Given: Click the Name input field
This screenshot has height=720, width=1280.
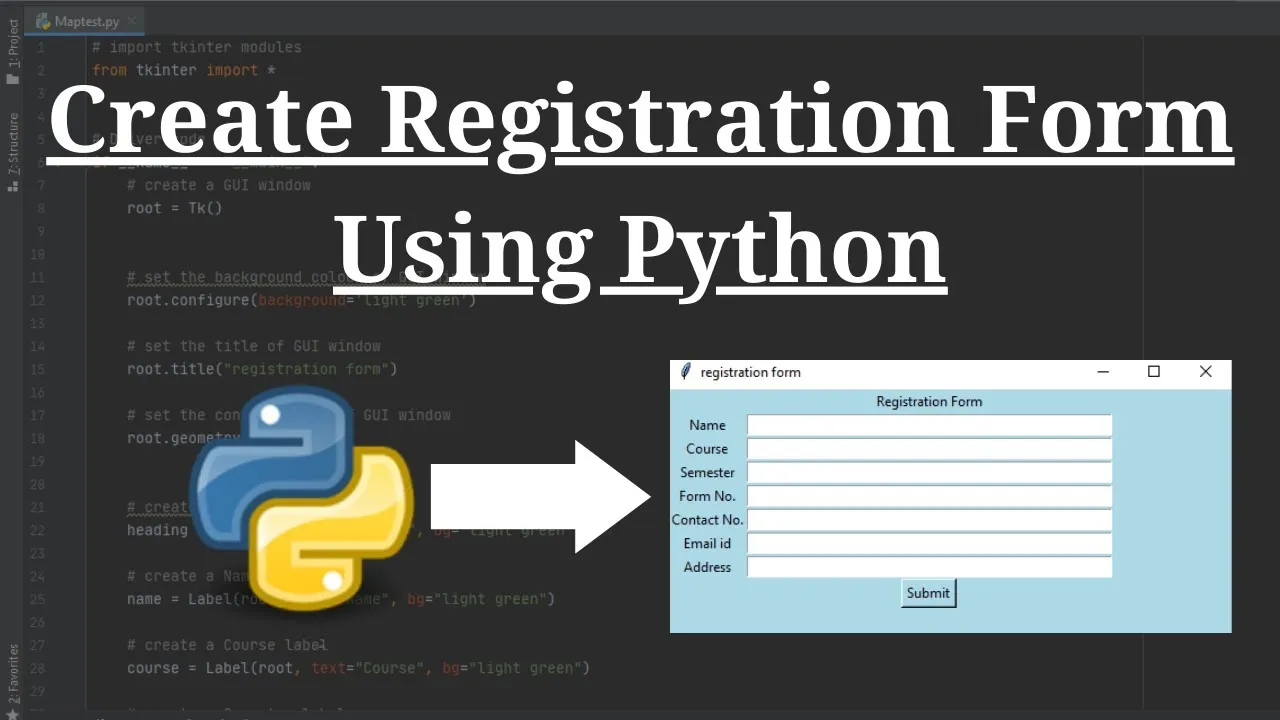Looking at the screenshot, I should [x=929, y=425].
